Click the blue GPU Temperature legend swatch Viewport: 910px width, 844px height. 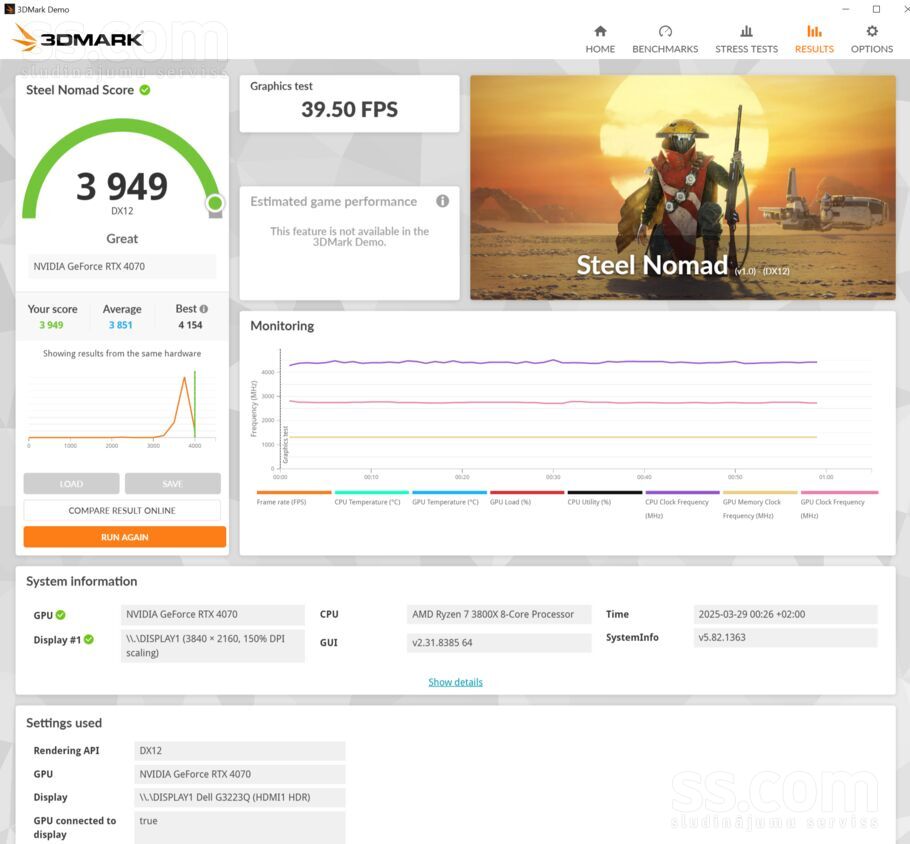[x=449, y=492]
